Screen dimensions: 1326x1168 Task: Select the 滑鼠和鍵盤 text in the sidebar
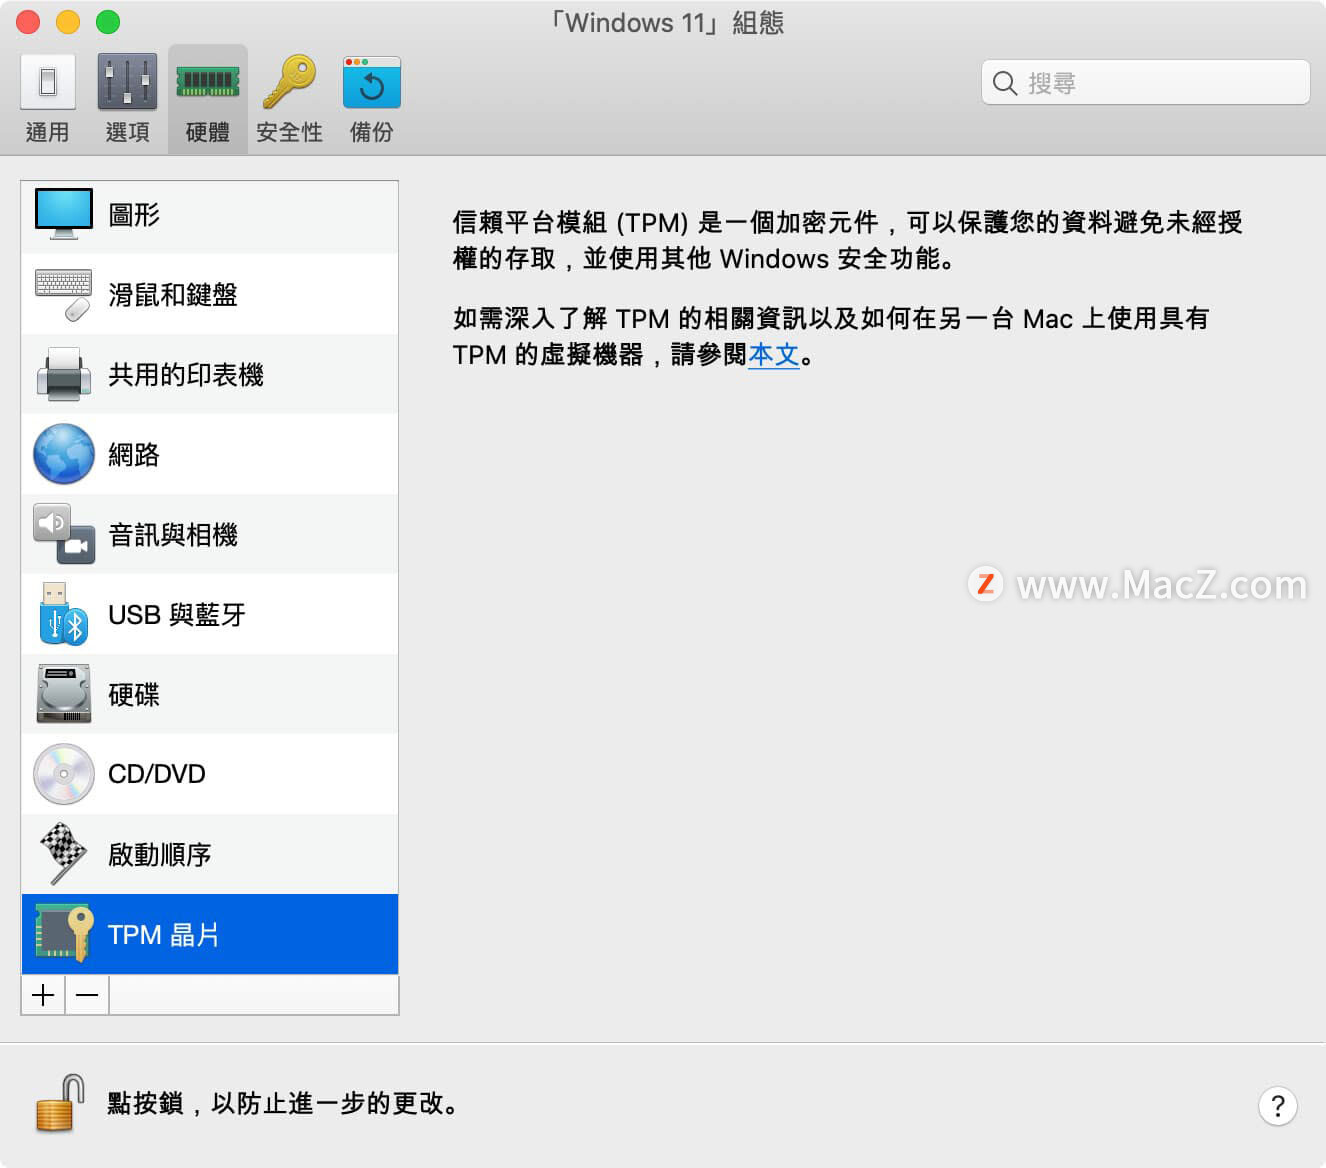click(x=173, y=294)
